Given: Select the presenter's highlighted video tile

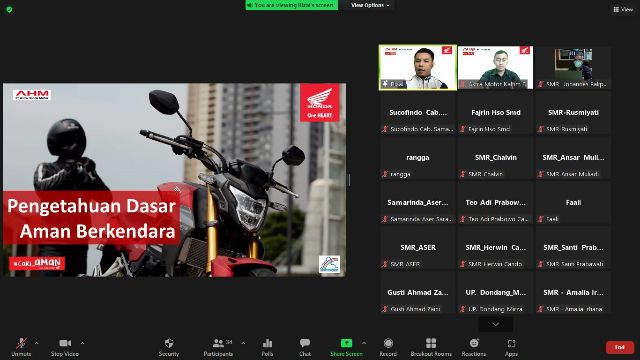Looking at the screenshot, I should click(x=418, y=67).
